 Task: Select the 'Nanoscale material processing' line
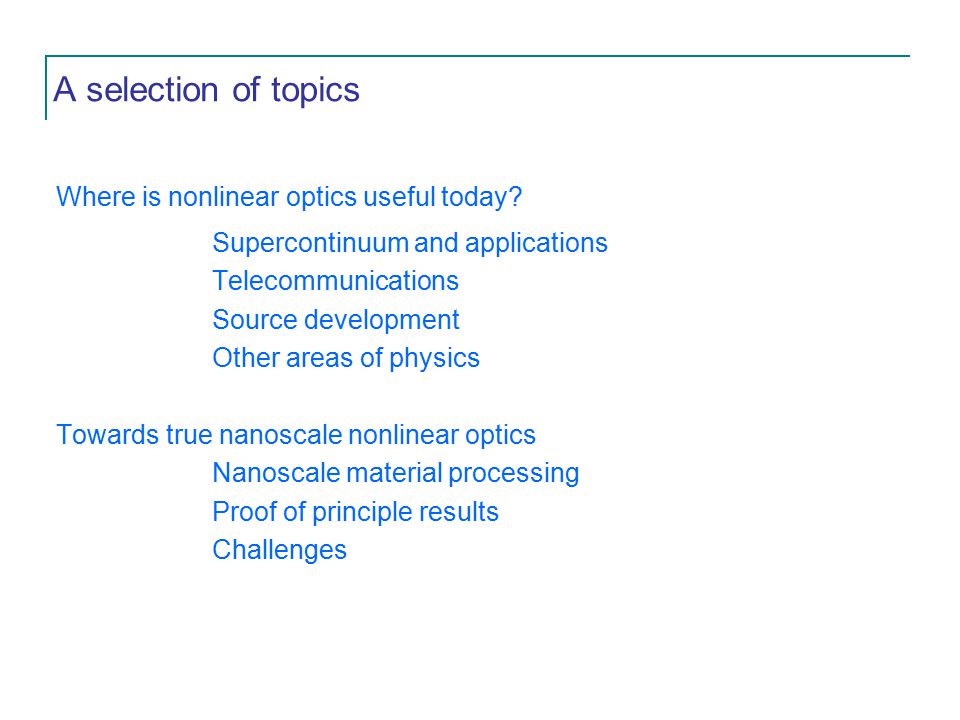(396, 474)
